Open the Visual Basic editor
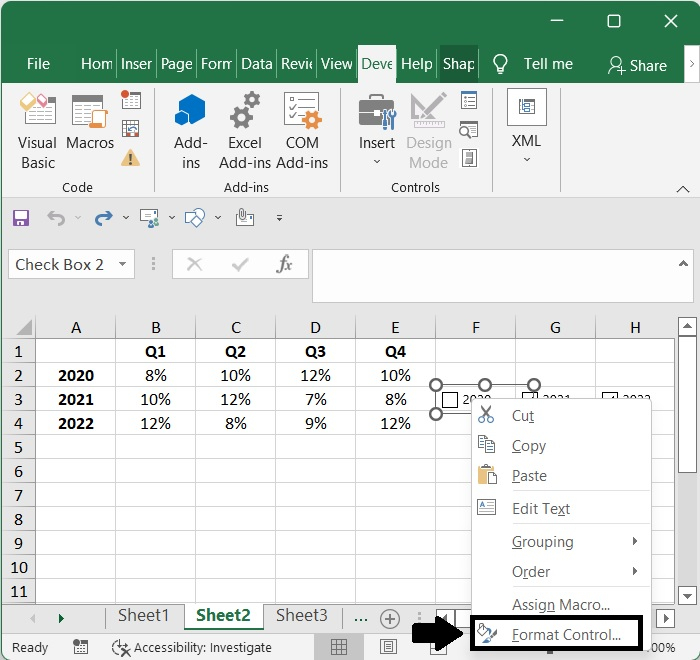This screenshot has width=700, height=660. coord(37,130)
